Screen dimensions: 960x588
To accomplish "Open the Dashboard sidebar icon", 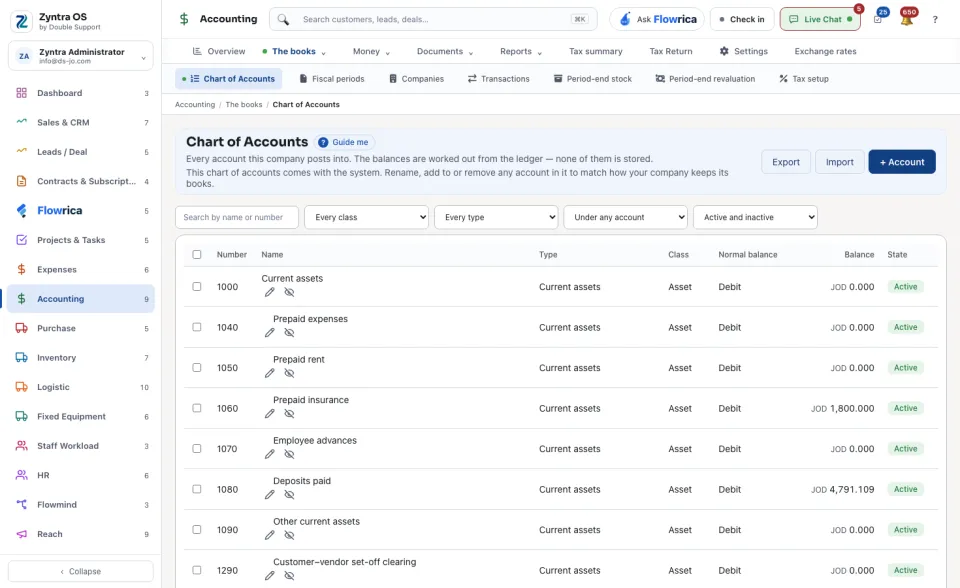I will point(21,93).
